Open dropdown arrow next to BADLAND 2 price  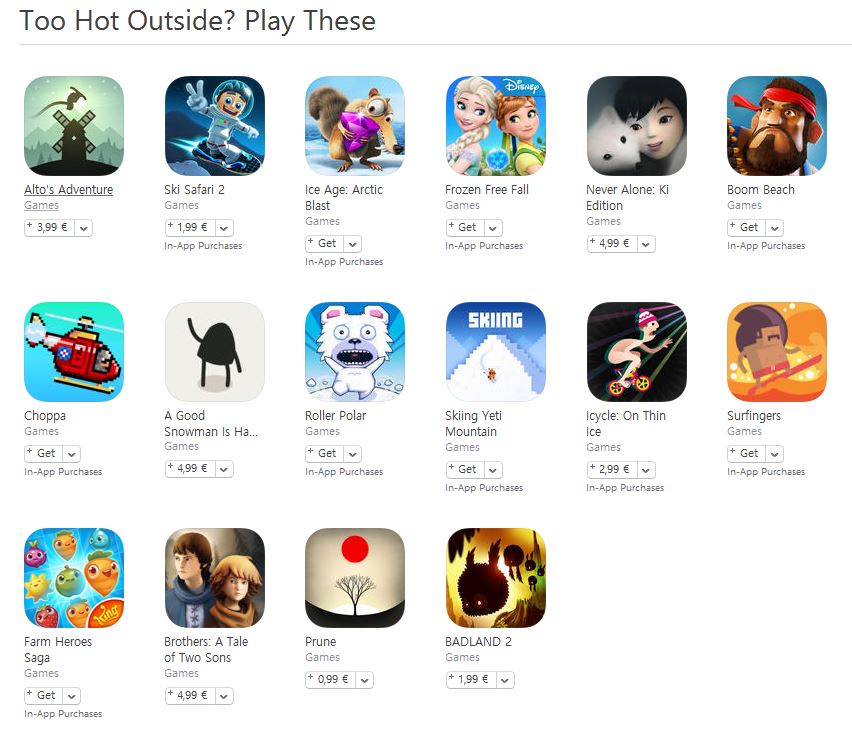coord(505,680)
